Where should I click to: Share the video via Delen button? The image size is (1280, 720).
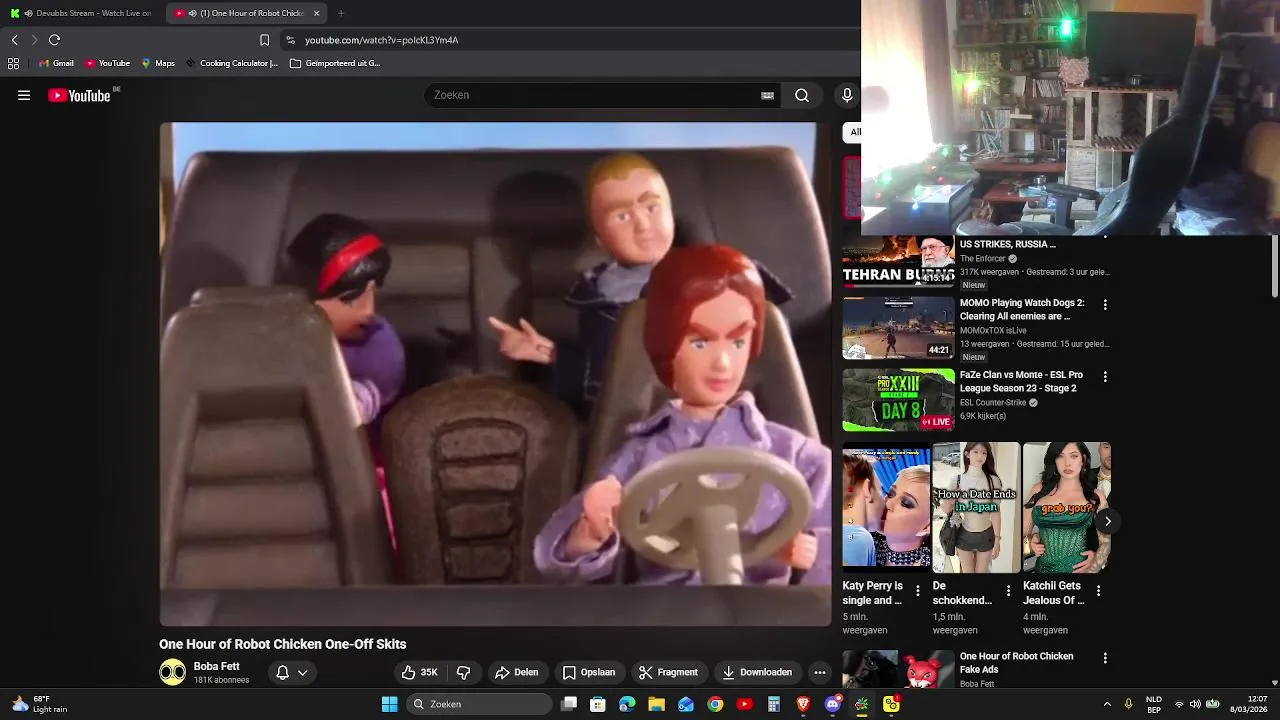tap(517, 672)
